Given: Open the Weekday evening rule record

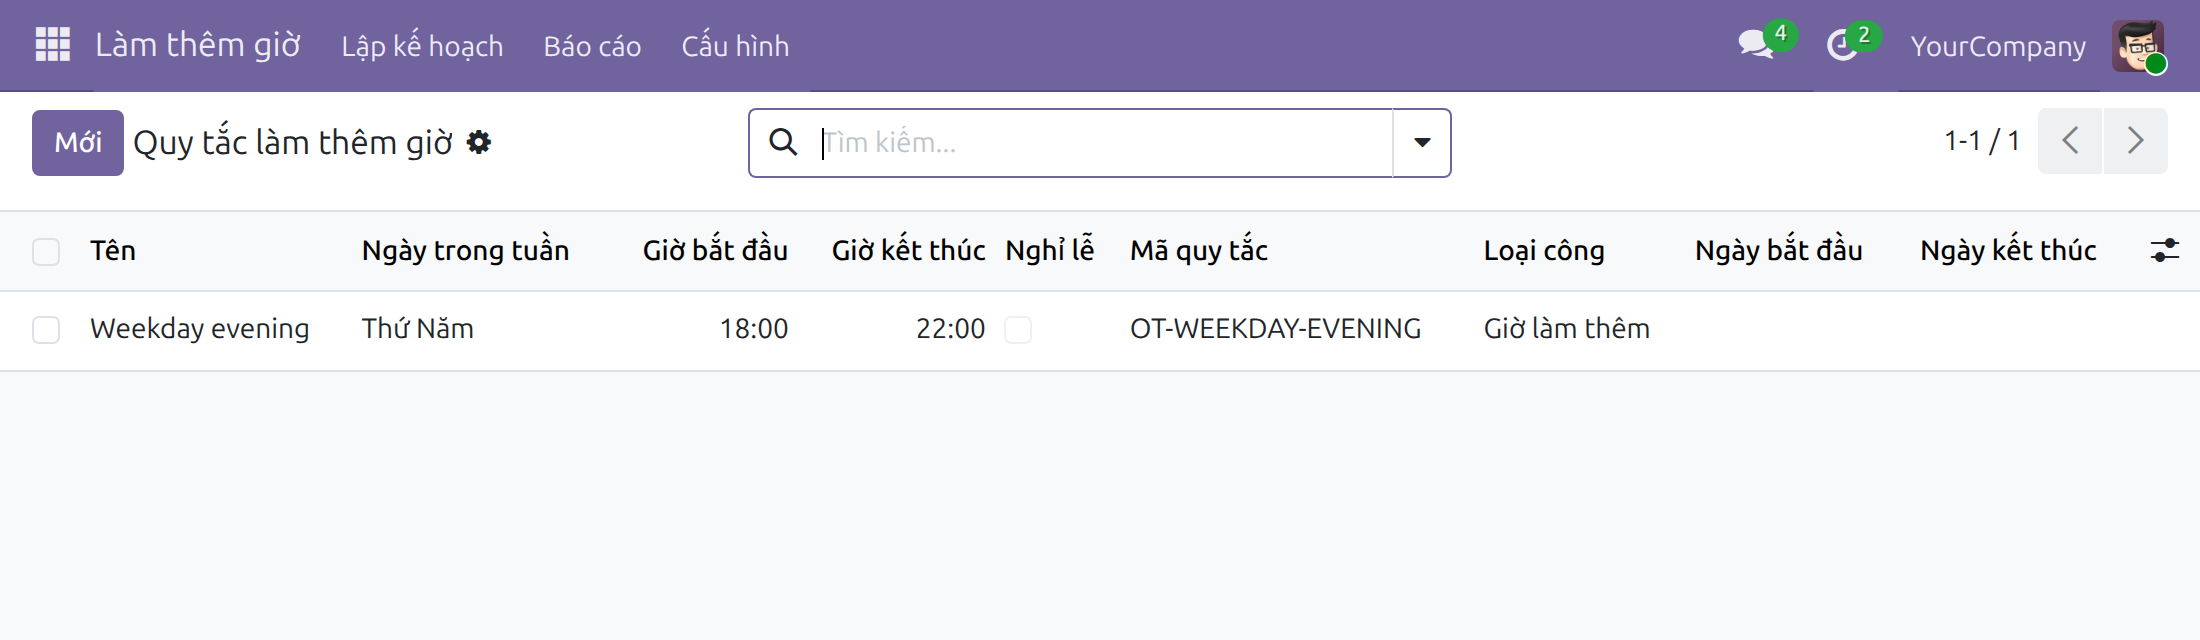Looking at the screenshot, I should [x=200, y=329].
